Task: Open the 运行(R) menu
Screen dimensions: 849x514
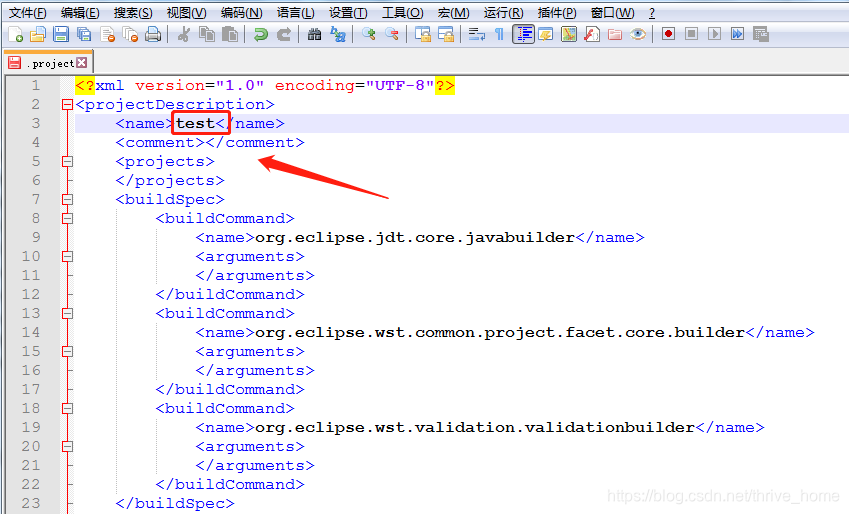Action: (503, 12)
